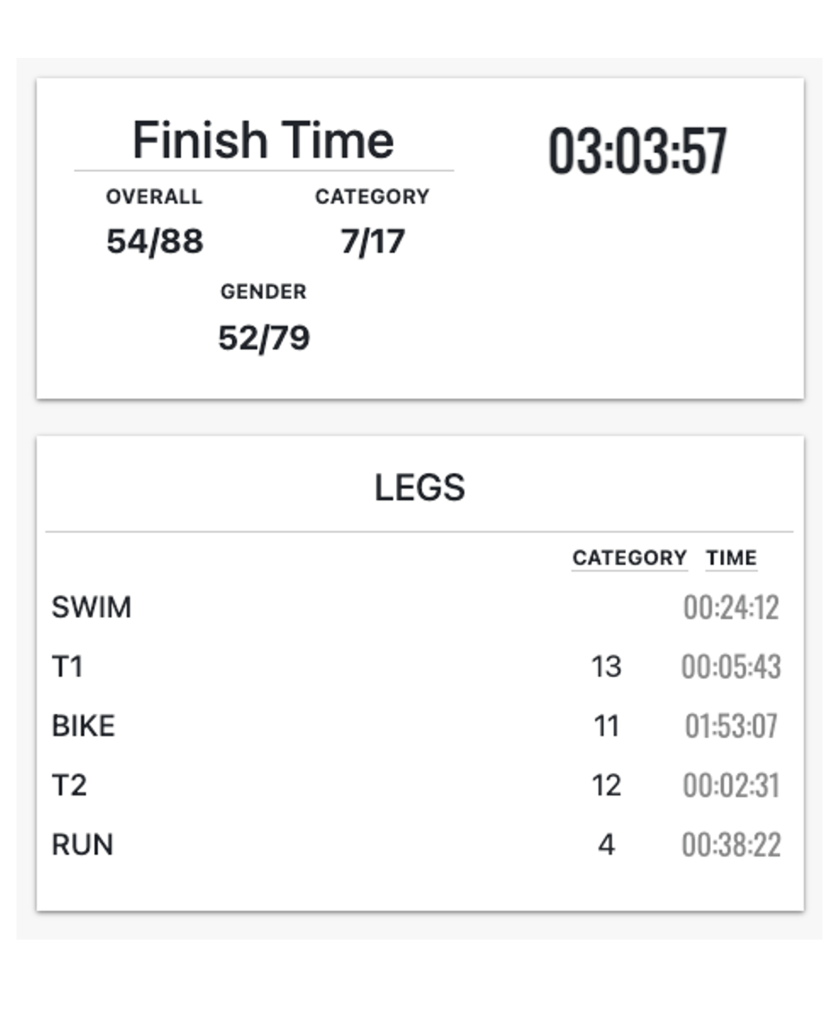Screen dimensions: 832x1024
Task: Click the swim time 00:24:12
Action: (x=731, y=608)
